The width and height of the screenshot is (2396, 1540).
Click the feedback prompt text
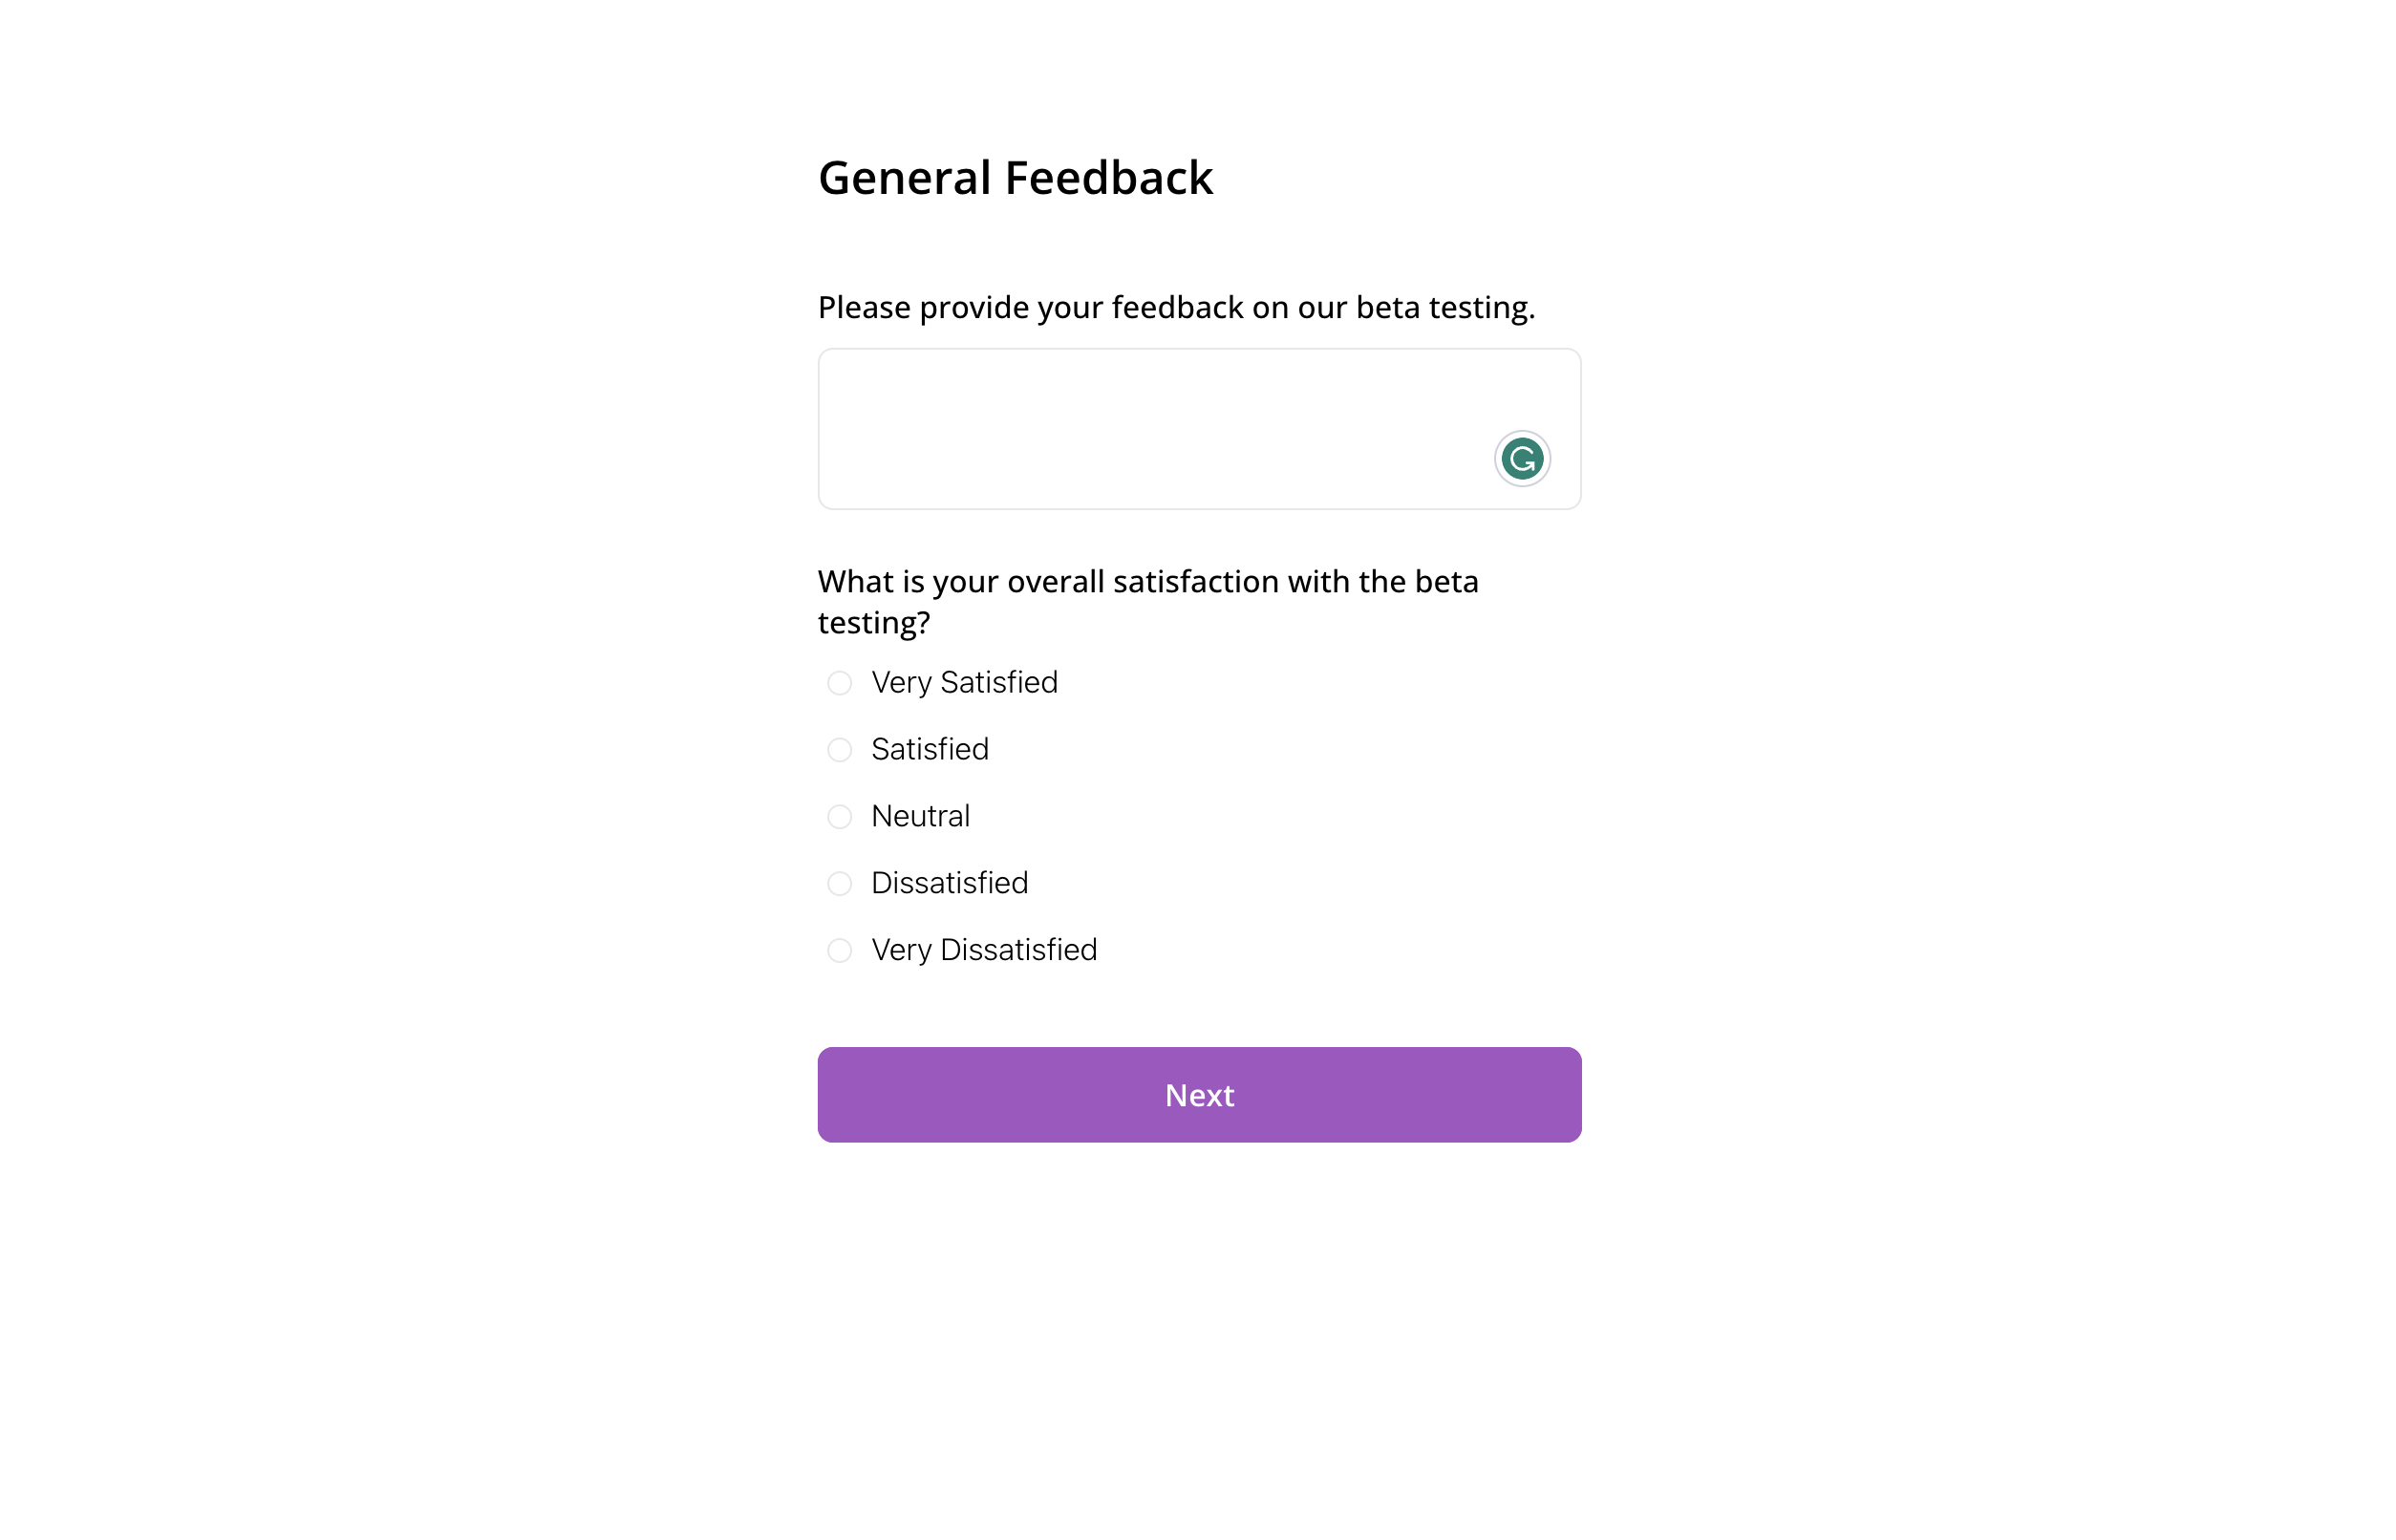(x=1176, y=307)
